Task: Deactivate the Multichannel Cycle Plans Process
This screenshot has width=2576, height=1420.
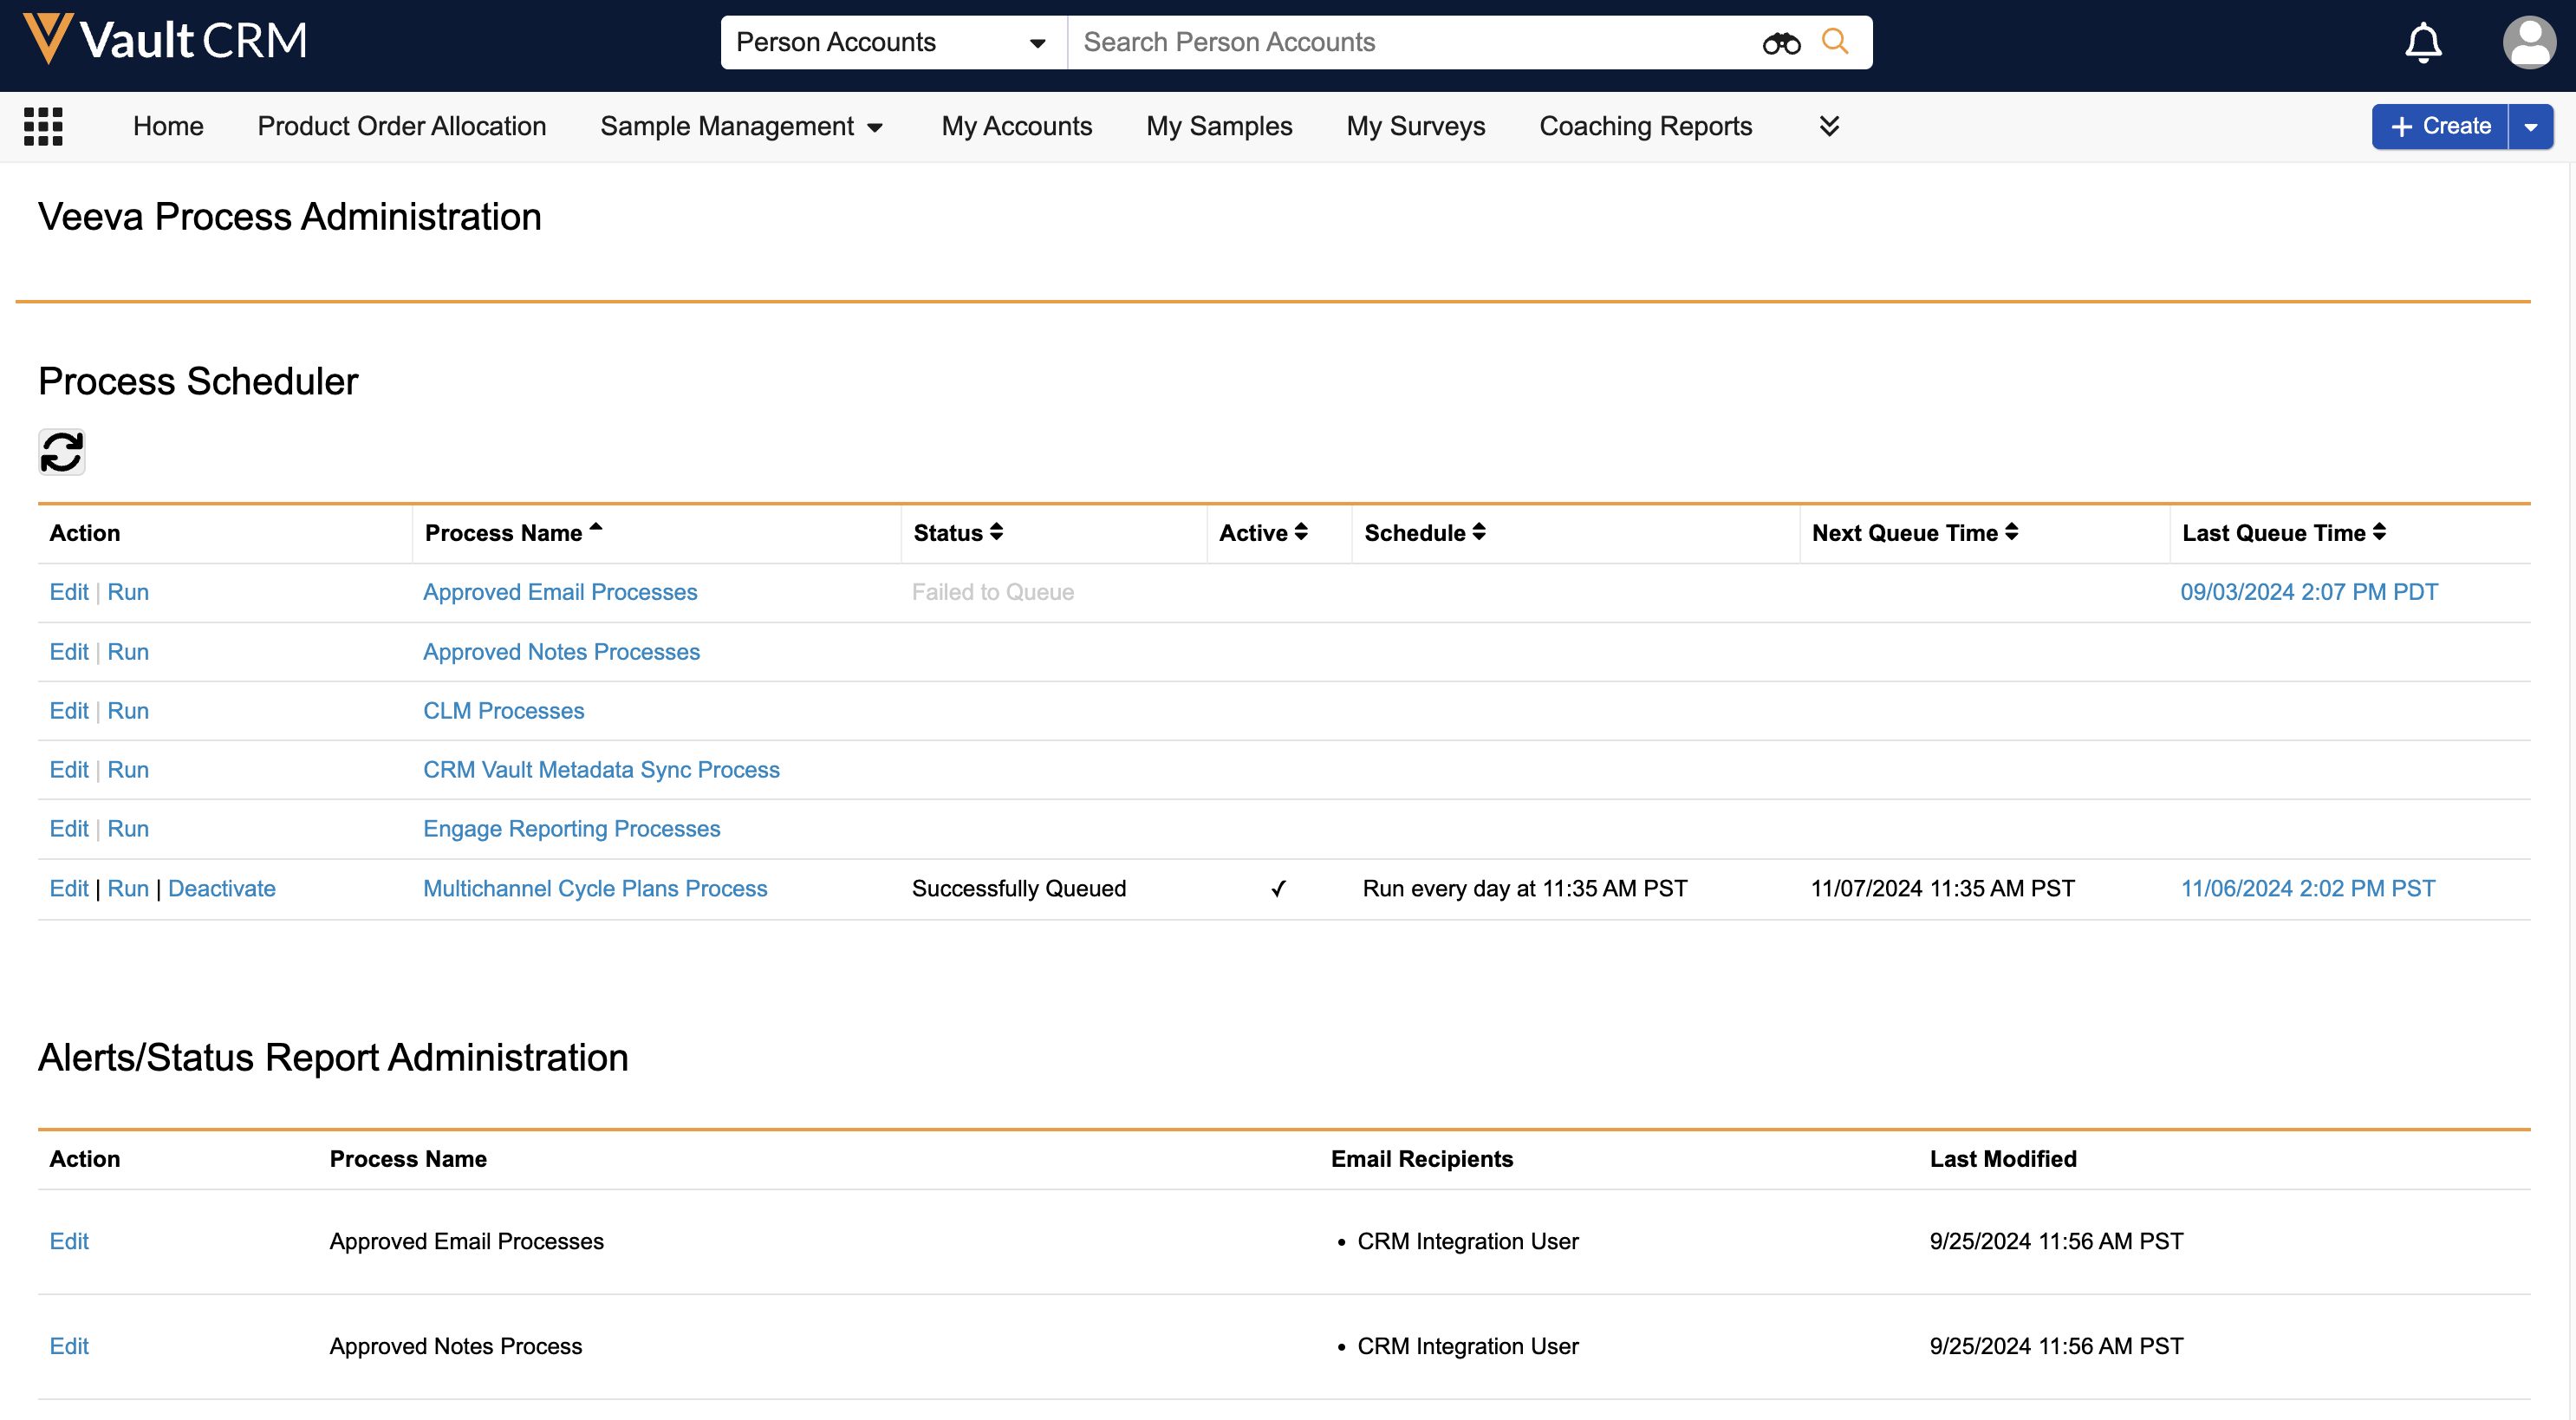Action: point(221,888)
